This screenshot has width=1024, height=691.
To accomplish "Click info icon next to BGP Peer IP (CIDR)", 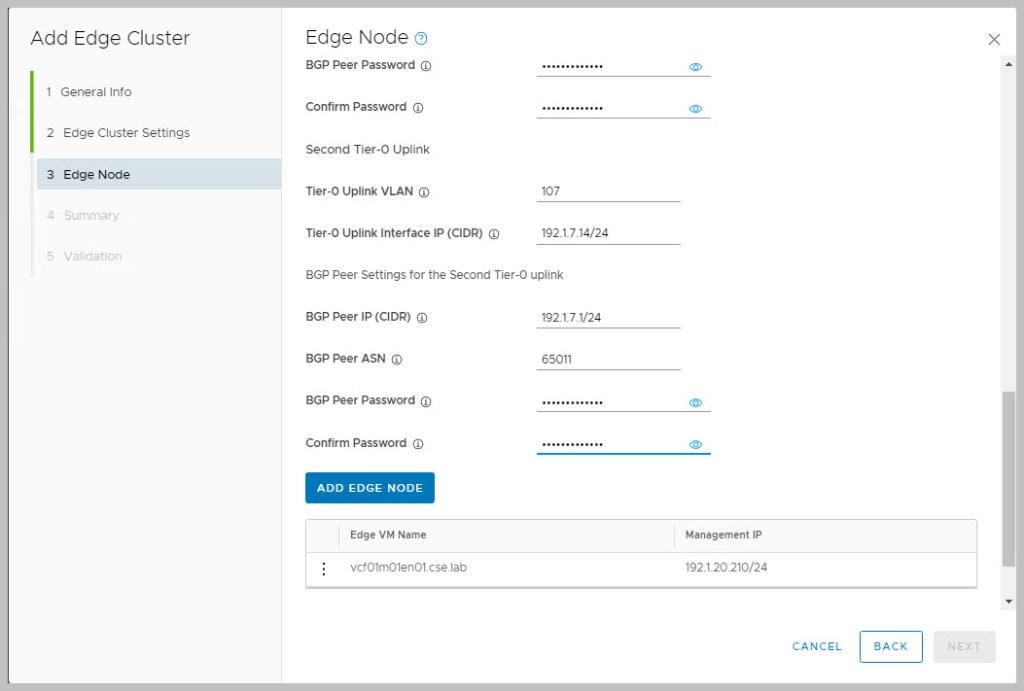I will click(422, 318).
